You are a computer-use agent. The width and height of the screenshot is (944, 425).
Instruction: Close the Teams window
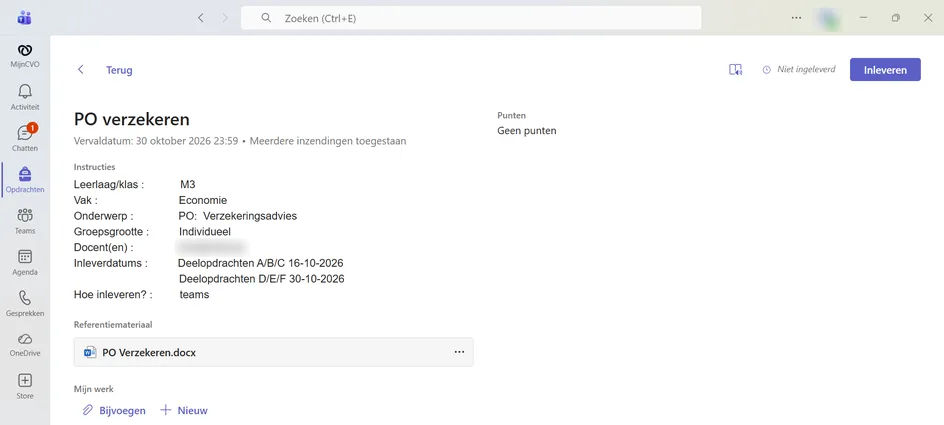928,18
